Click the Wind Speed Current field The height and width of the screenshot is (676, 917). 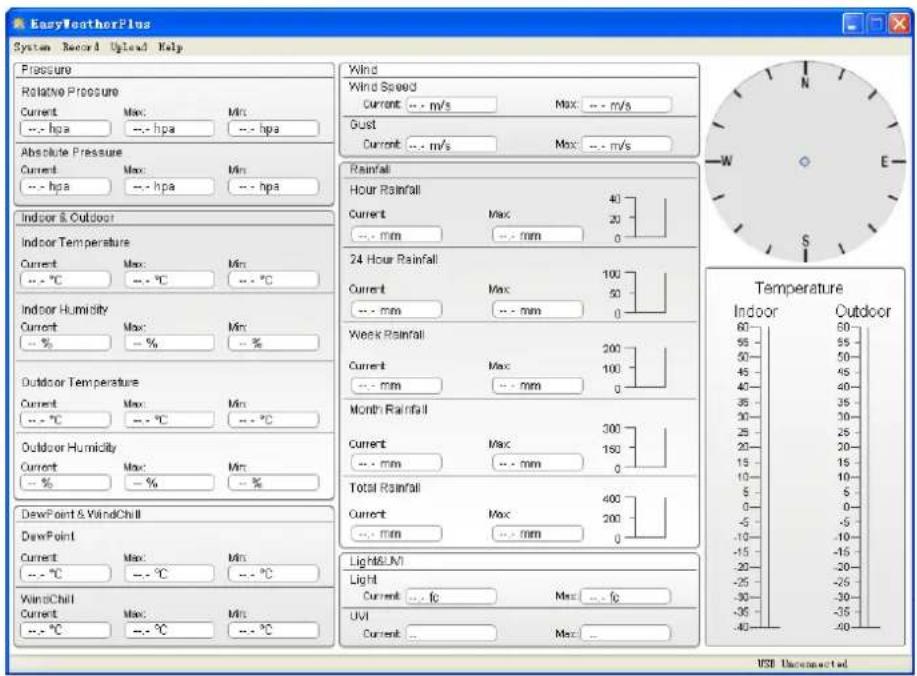(451, 105)
